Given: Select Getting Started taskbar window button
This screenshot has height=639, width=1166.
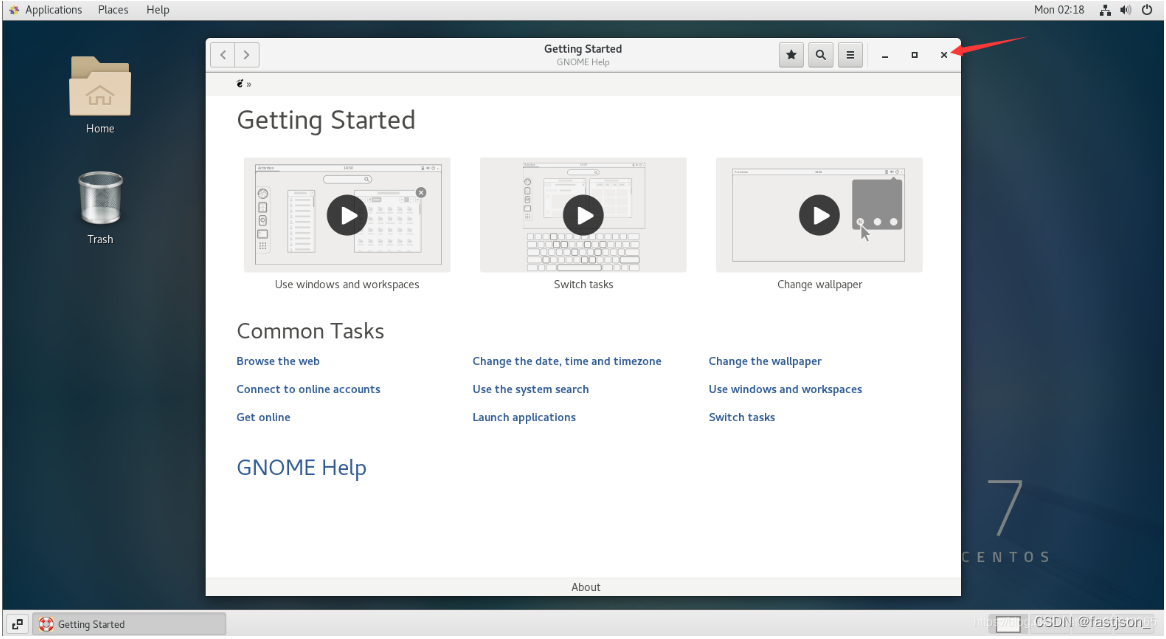Looking at the screenshot, I should pyautogui.click(x=129, y=625).
